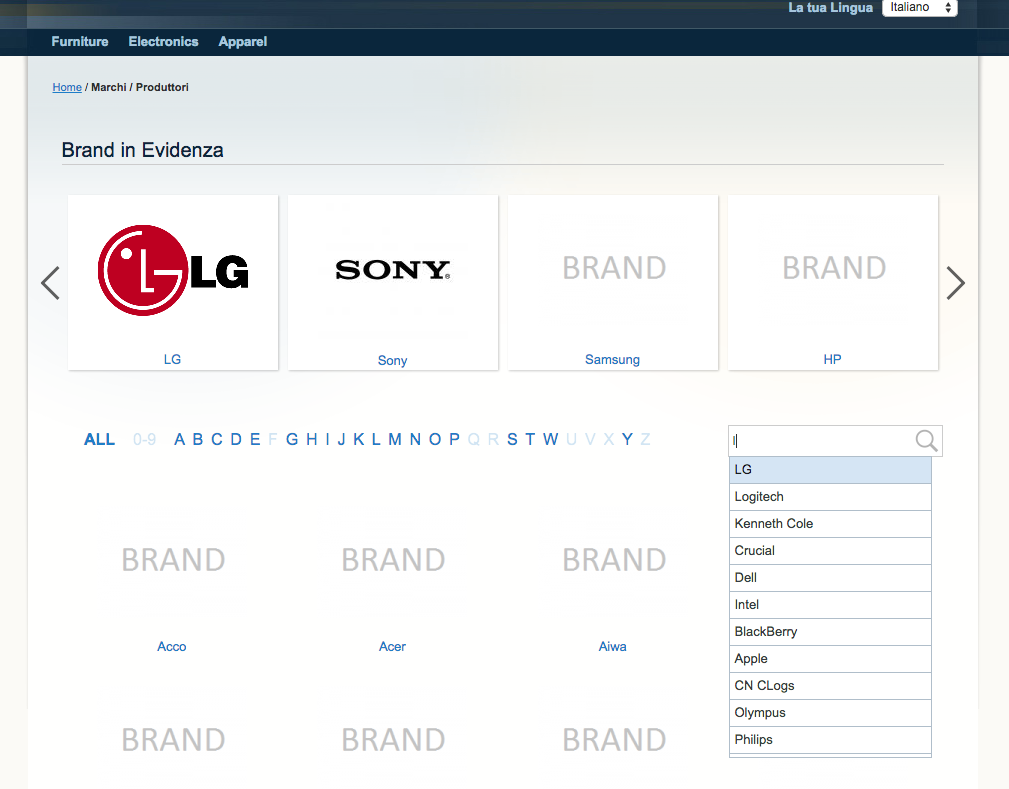Screen dimensions: 1009x789
Task: Filter brands by letter G
Action: pos(292,440)
